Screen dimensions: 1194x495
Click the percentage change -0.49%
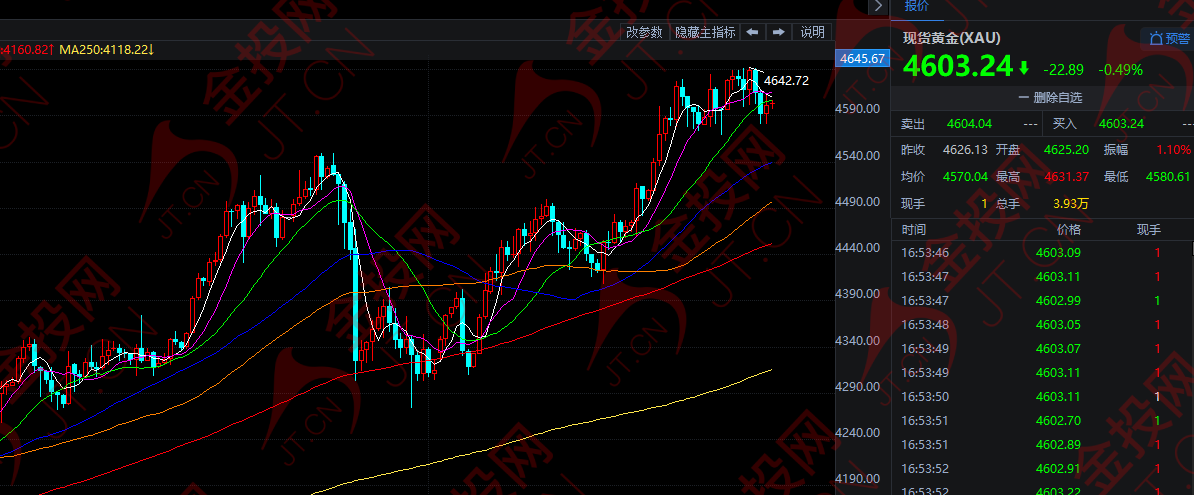(x=1120, y=69)
